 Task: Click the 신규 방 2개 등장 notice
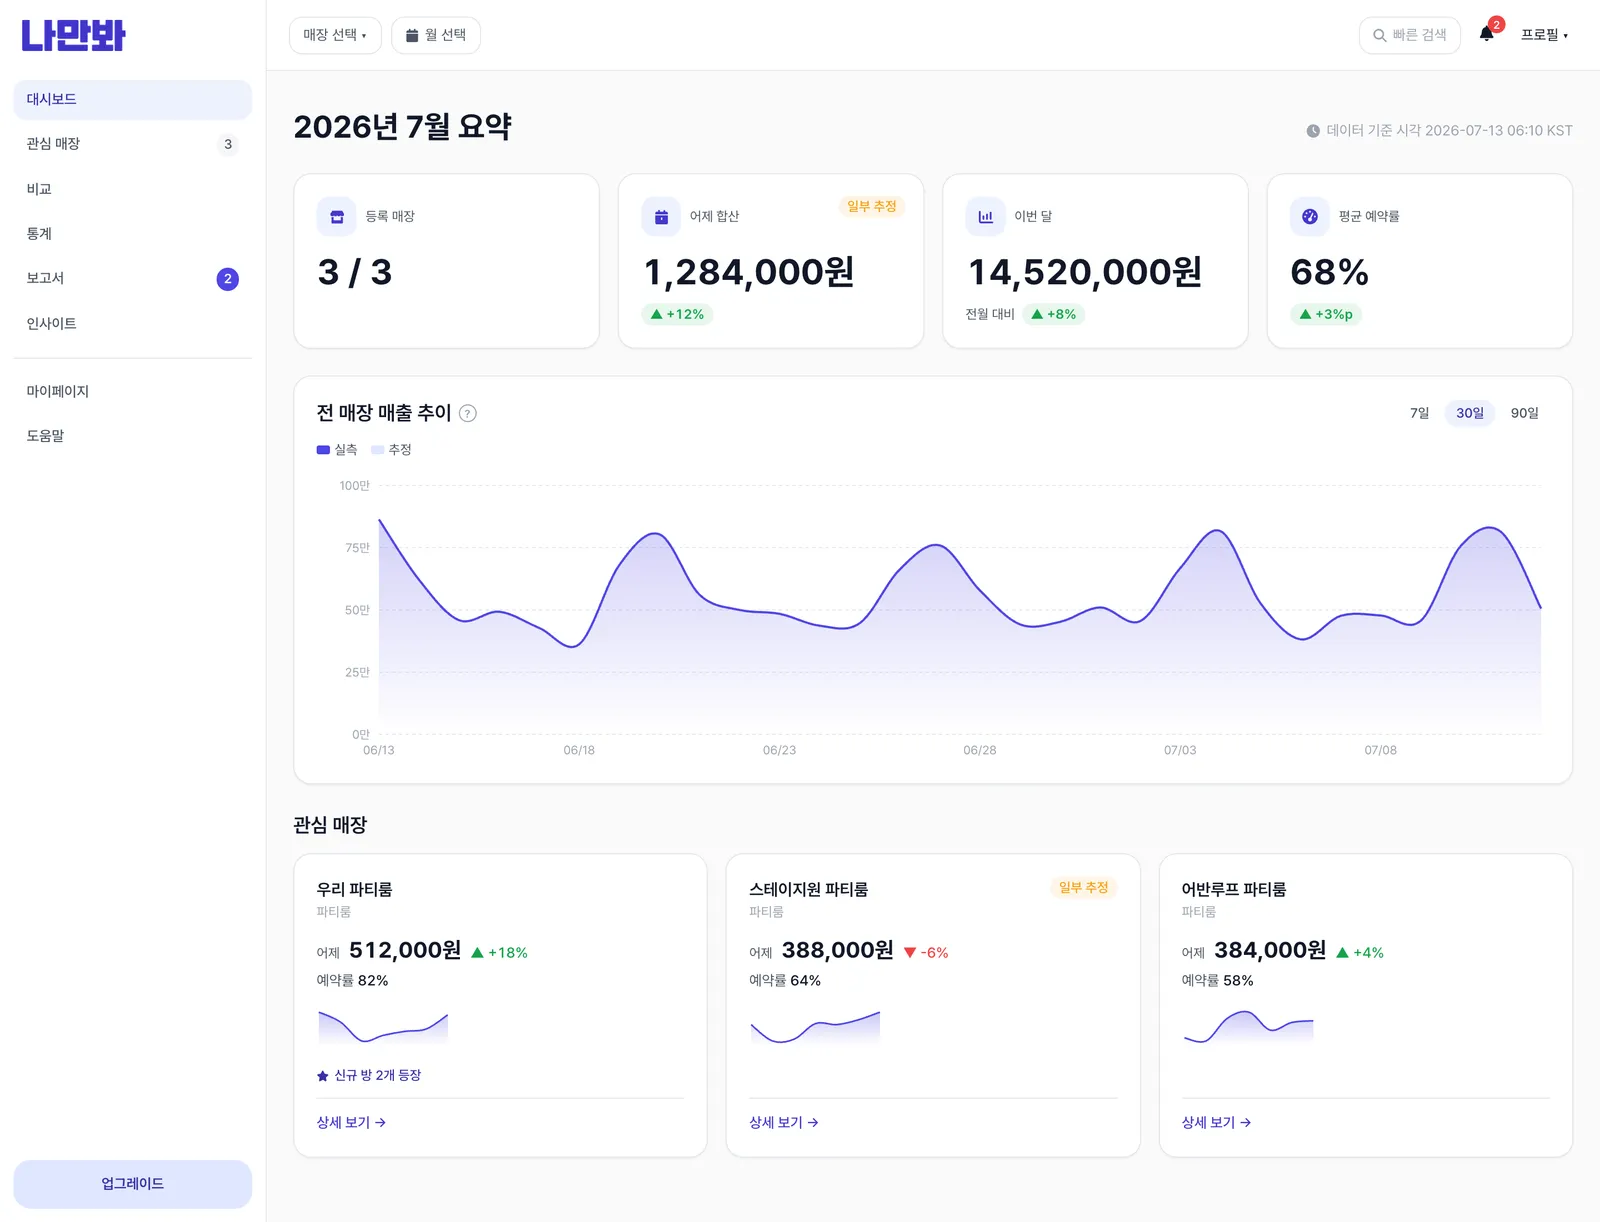tap(369, 1076)
